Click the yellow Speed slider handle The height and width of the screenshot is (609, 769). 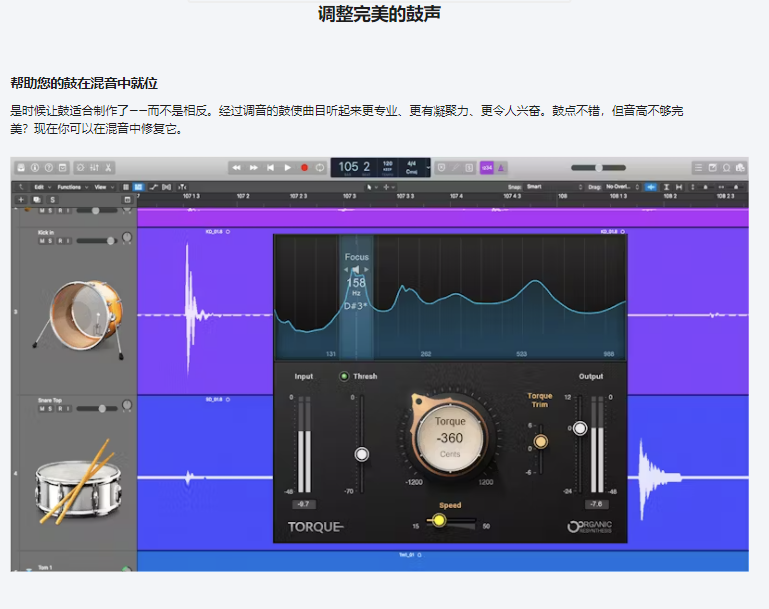(439, 520)
